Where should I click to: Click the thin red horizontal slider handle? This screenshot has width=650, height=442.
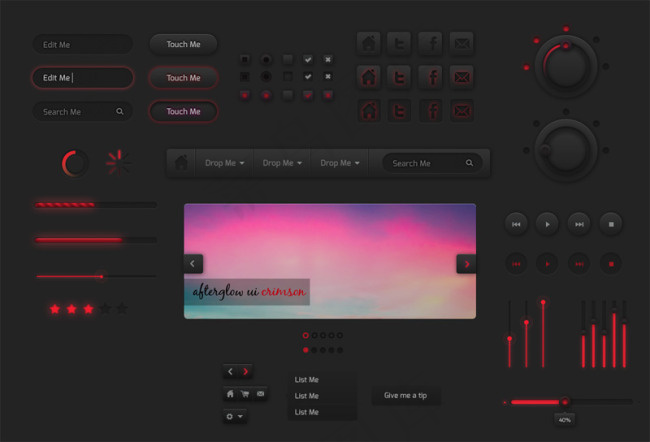[x=101, y=276]
